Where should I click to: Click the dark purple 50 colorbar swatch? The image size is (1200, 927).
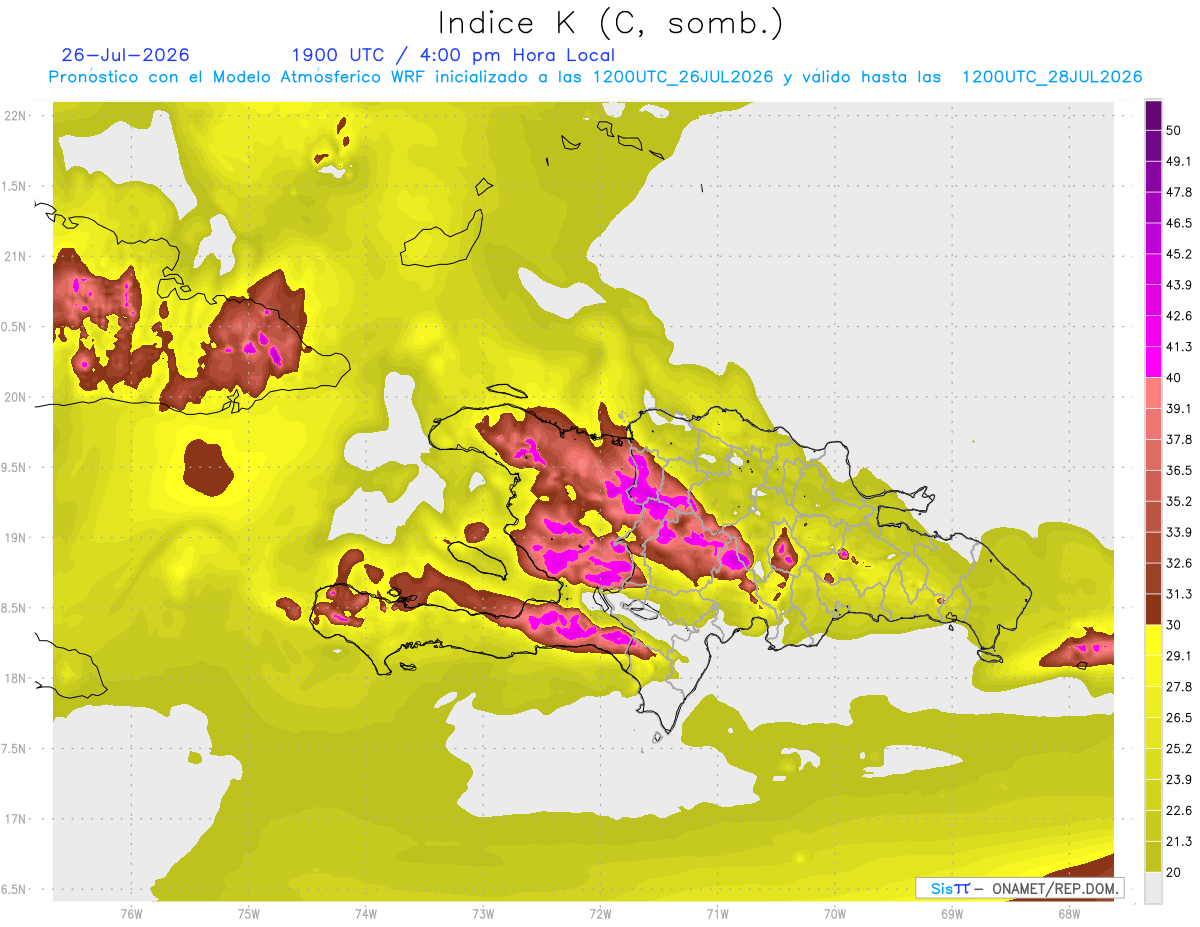pos(1153,116)
